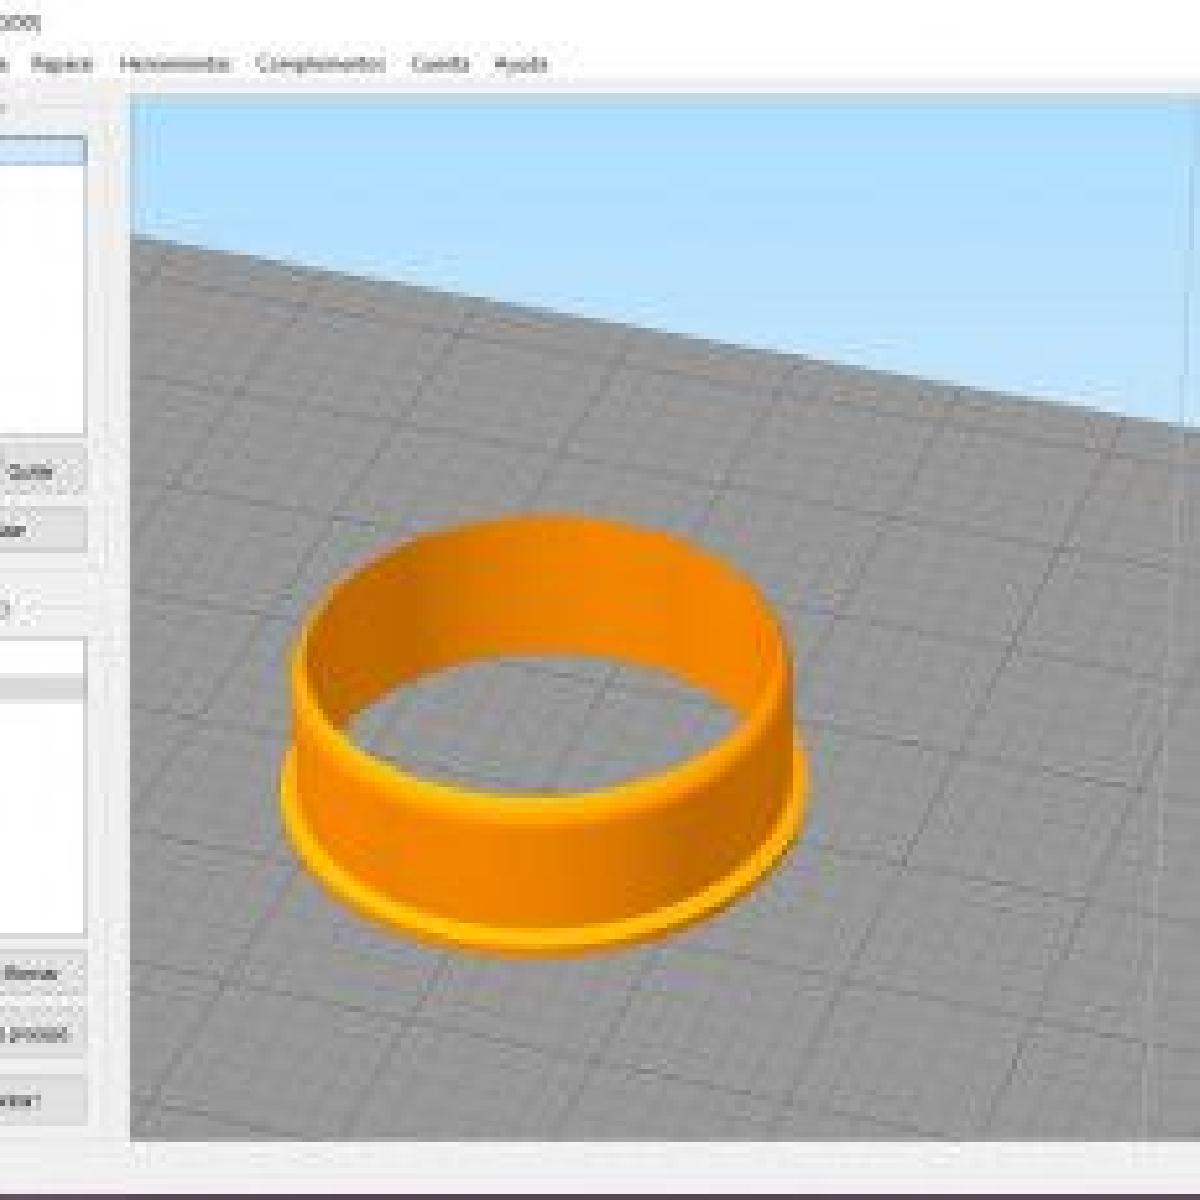
Task: Open the Cuenta menu
Action: (x=440, y=64)
